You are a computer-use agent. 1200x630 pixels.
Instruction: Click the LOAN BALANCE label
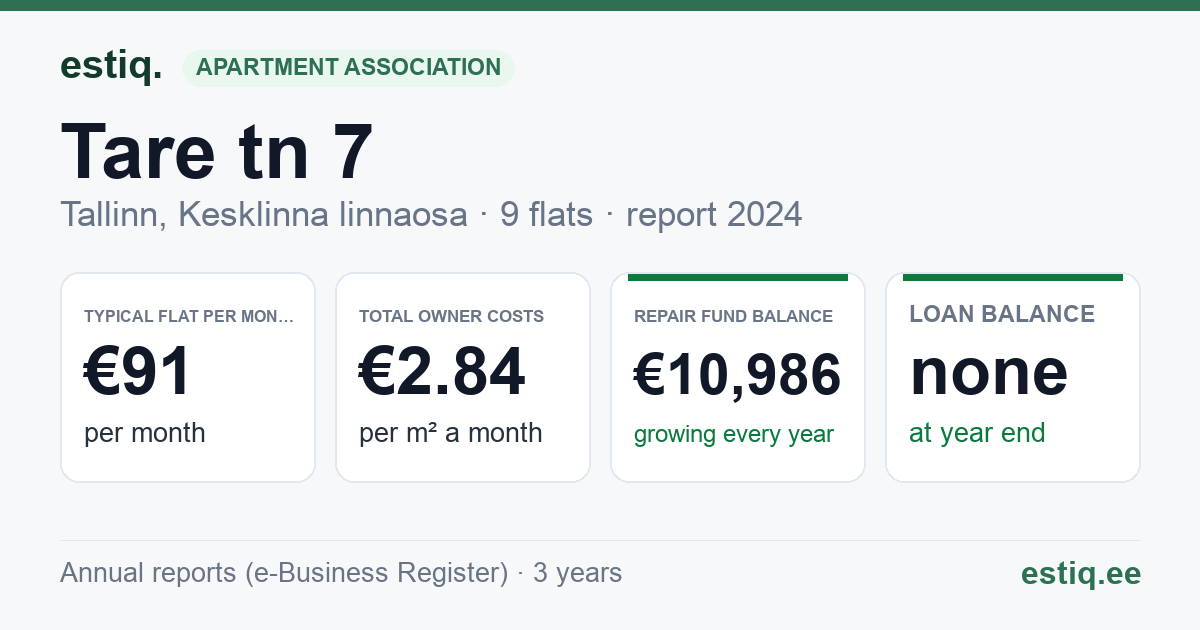[x=1002, y=314]
